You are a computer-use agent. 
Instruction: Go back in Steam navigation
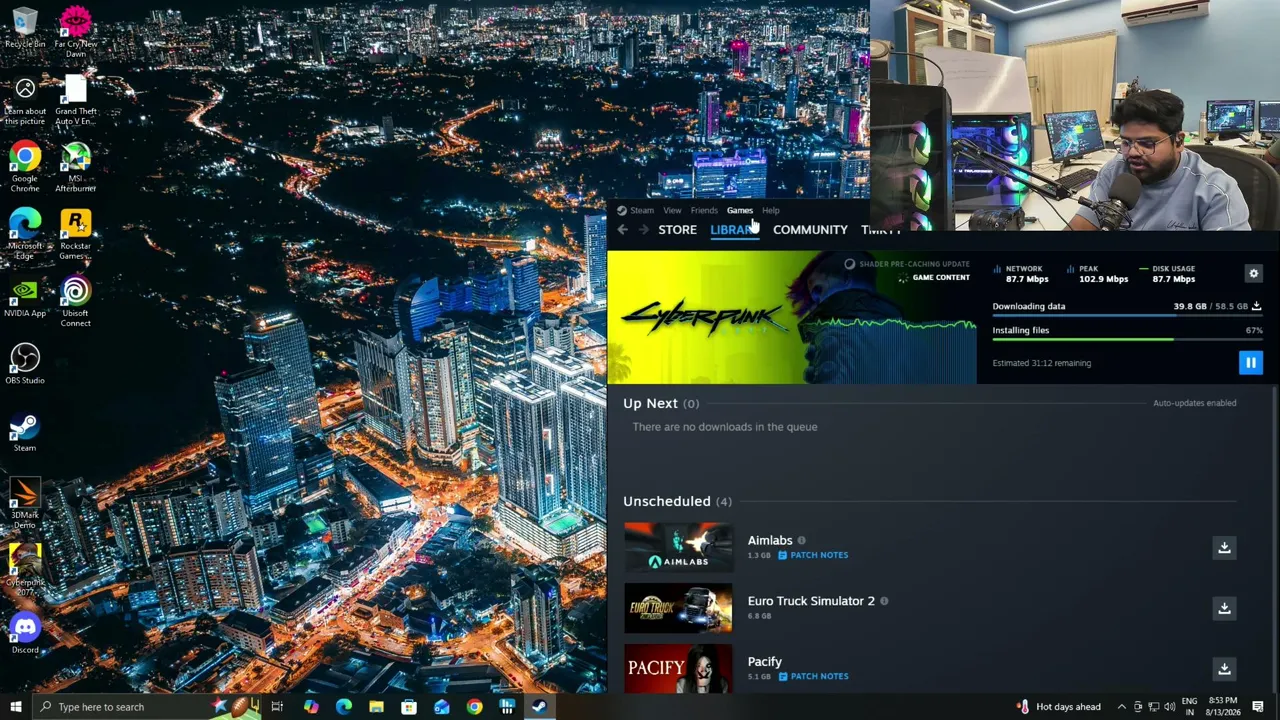[622, 230]
